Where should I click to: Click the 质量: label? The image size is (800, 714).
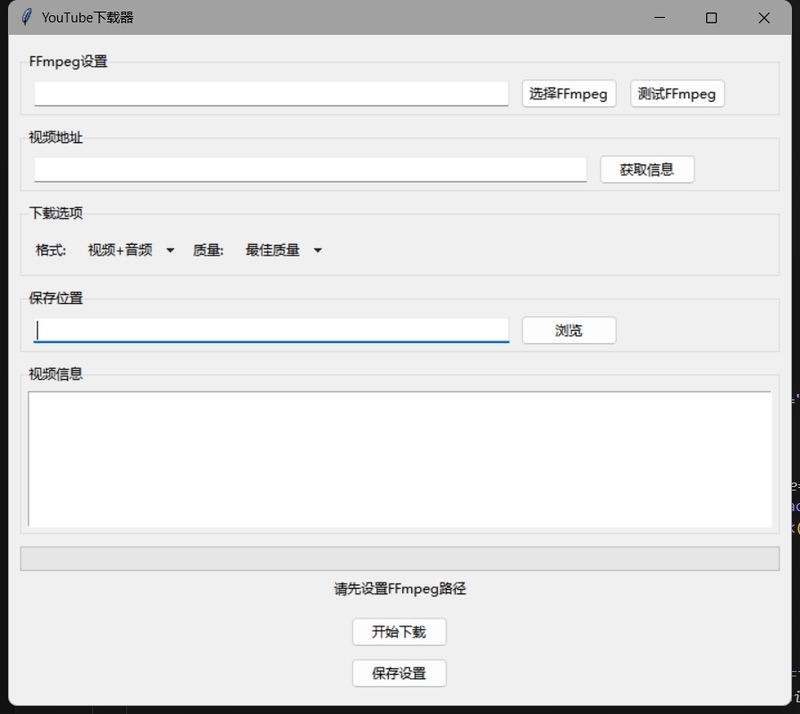tap(208, 250)
